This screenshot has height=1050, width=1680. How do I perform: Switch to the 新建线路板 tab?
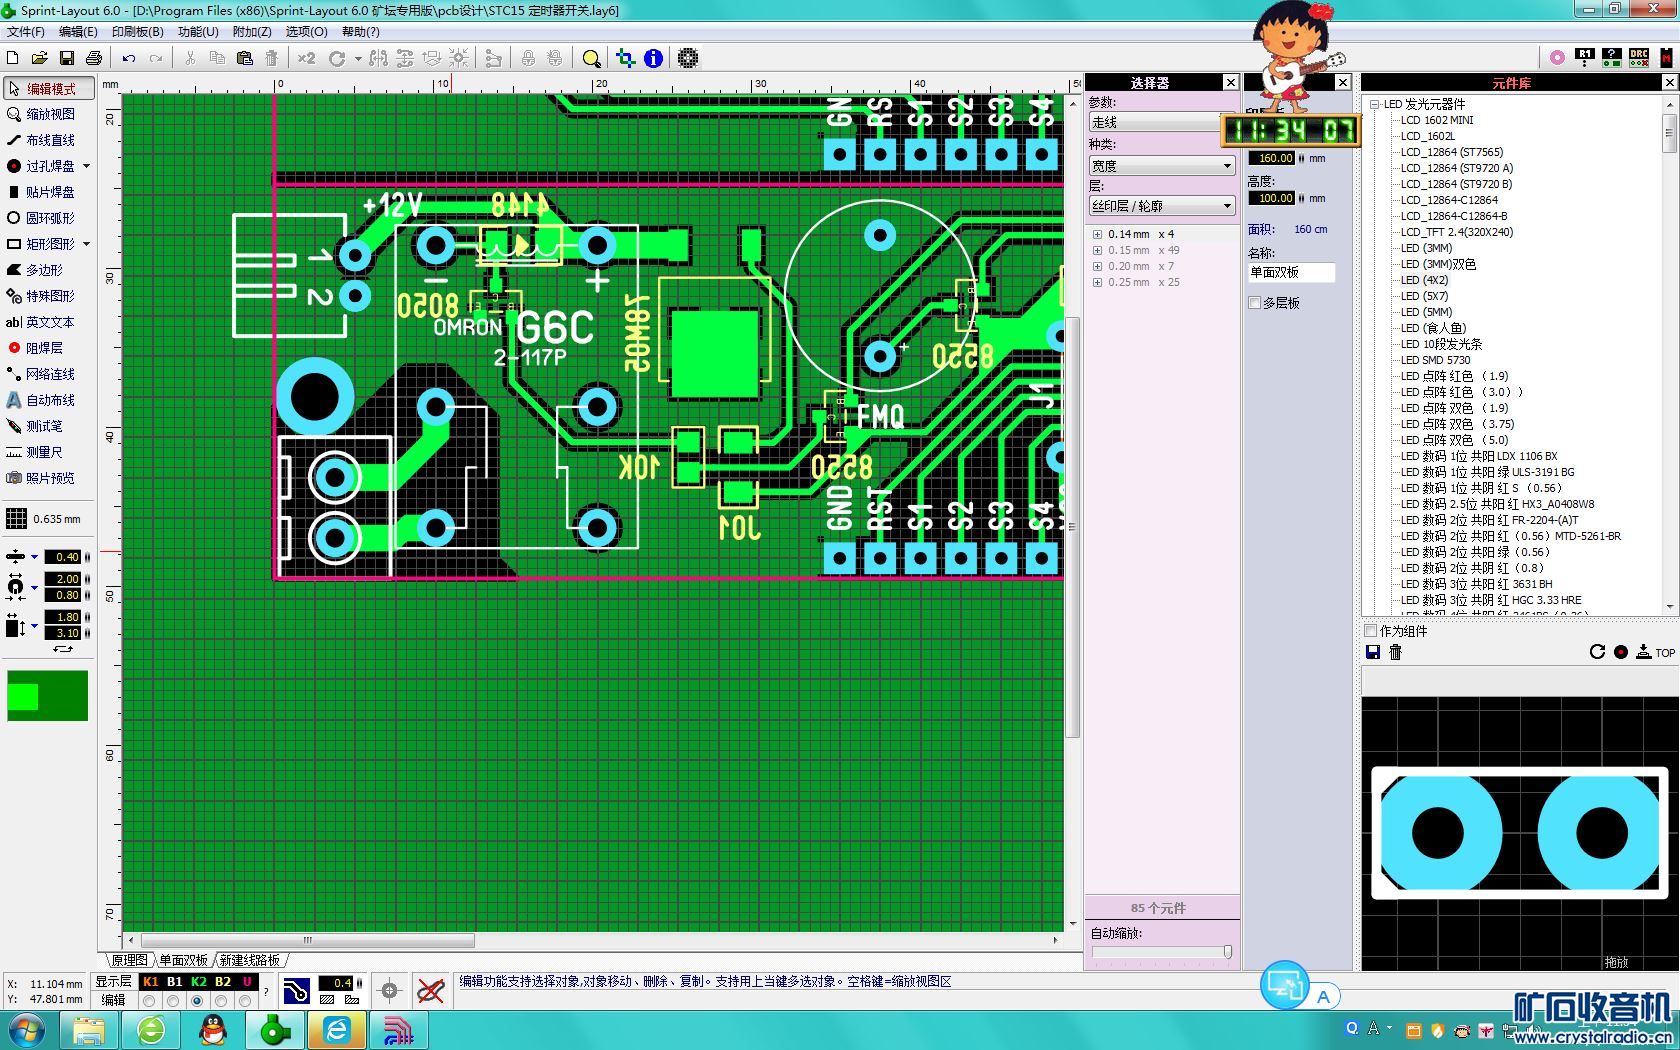coord(250,960)
